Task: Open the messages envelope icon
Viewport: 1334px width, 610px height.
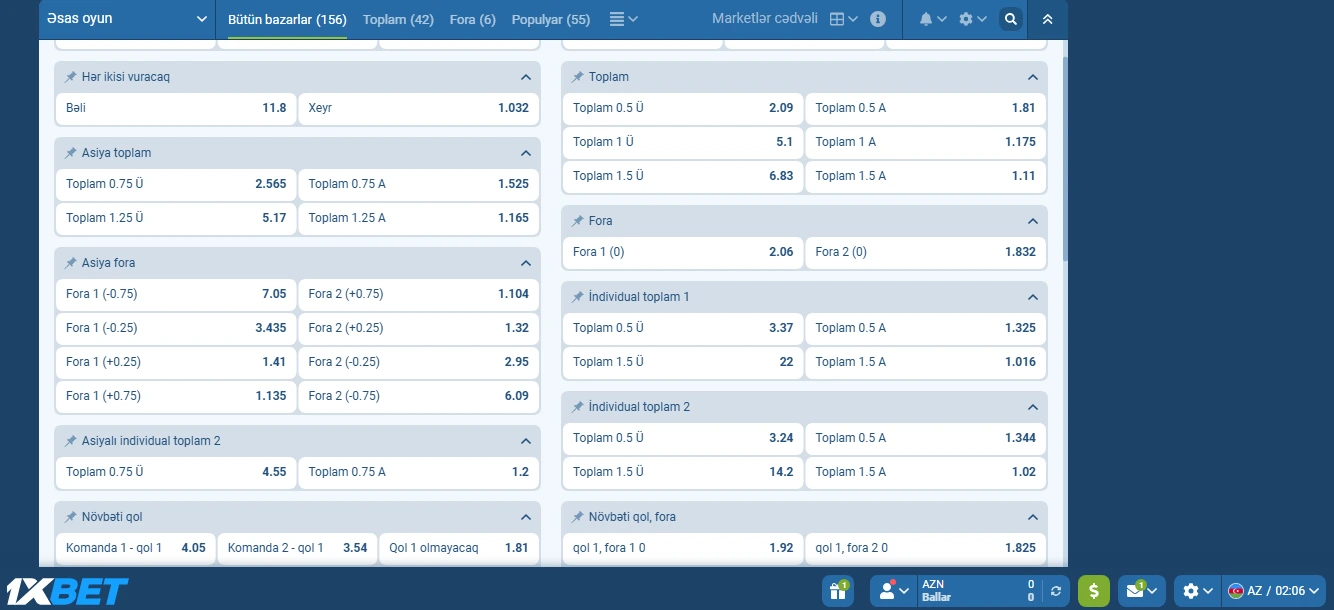Action: pyautogui.click(x=1141, y=591)
